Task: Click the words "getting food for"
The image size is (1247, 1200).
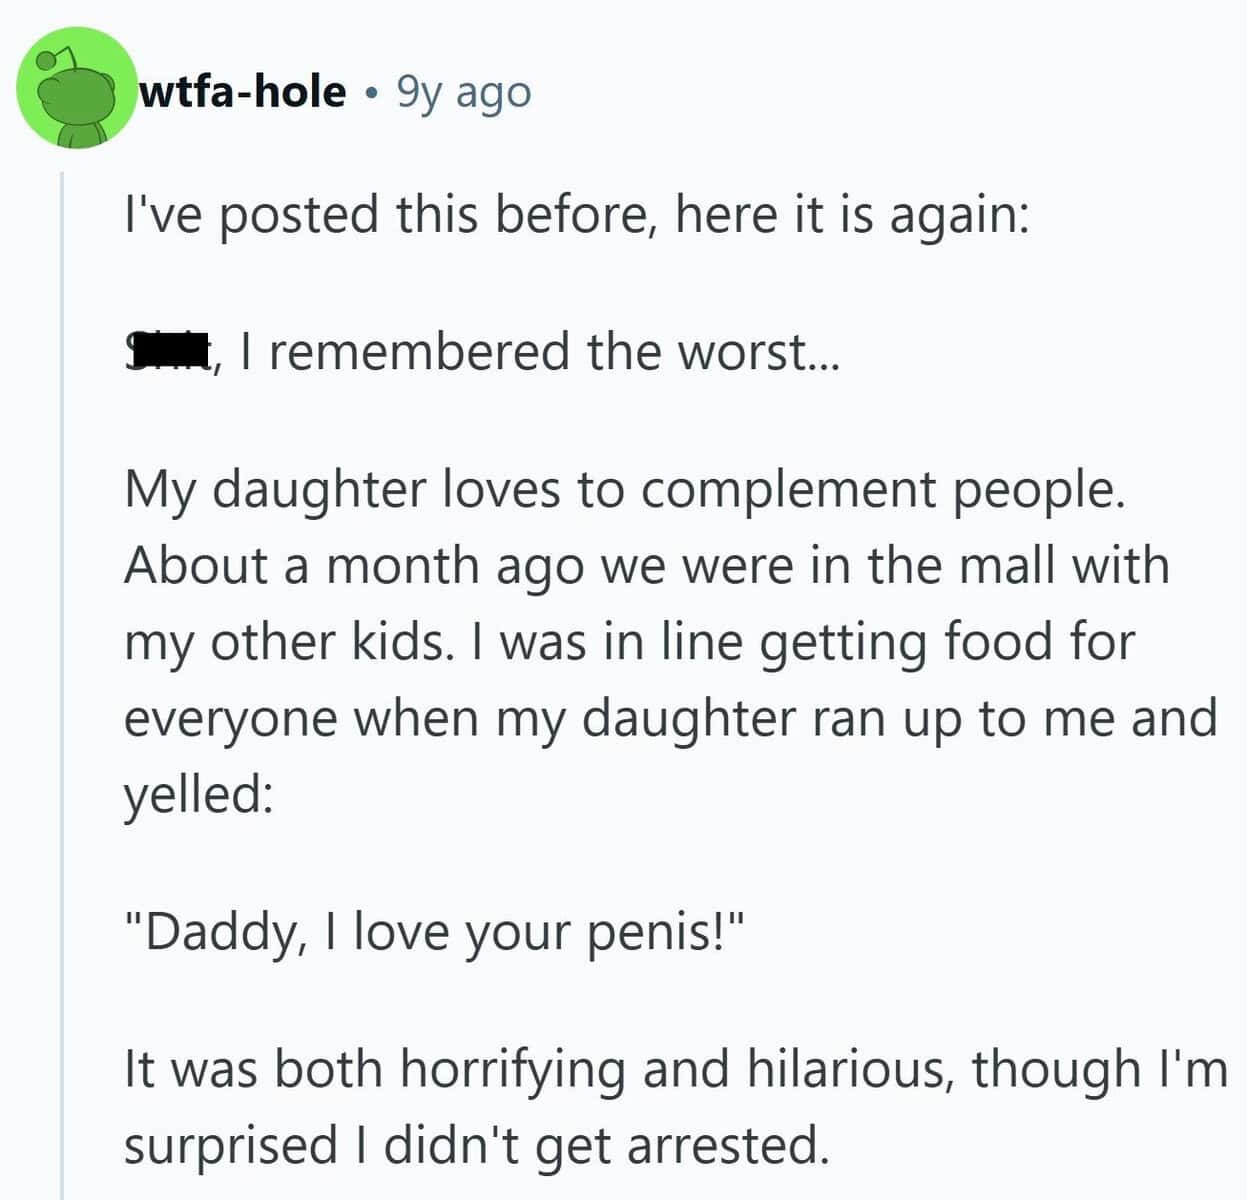Action: pos(947,641)
